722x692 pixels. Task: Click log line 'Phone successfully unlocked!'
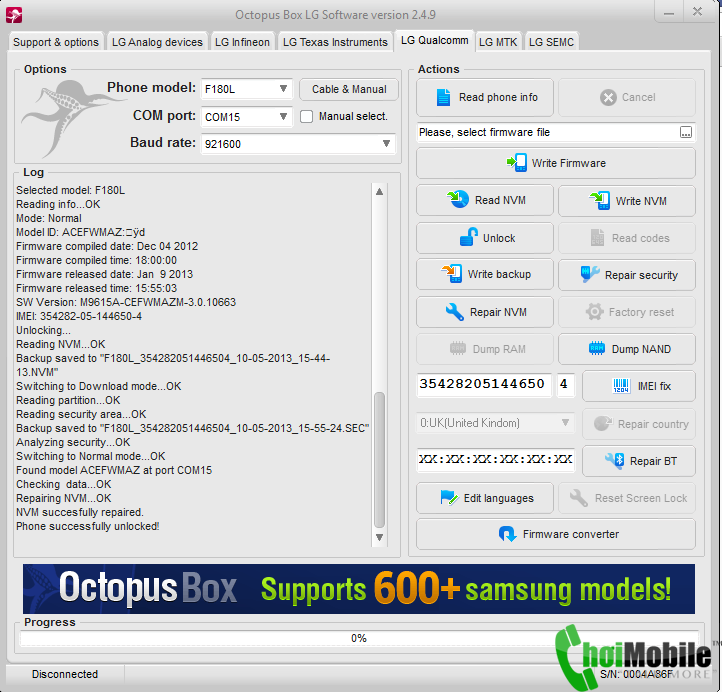(88, 526)
